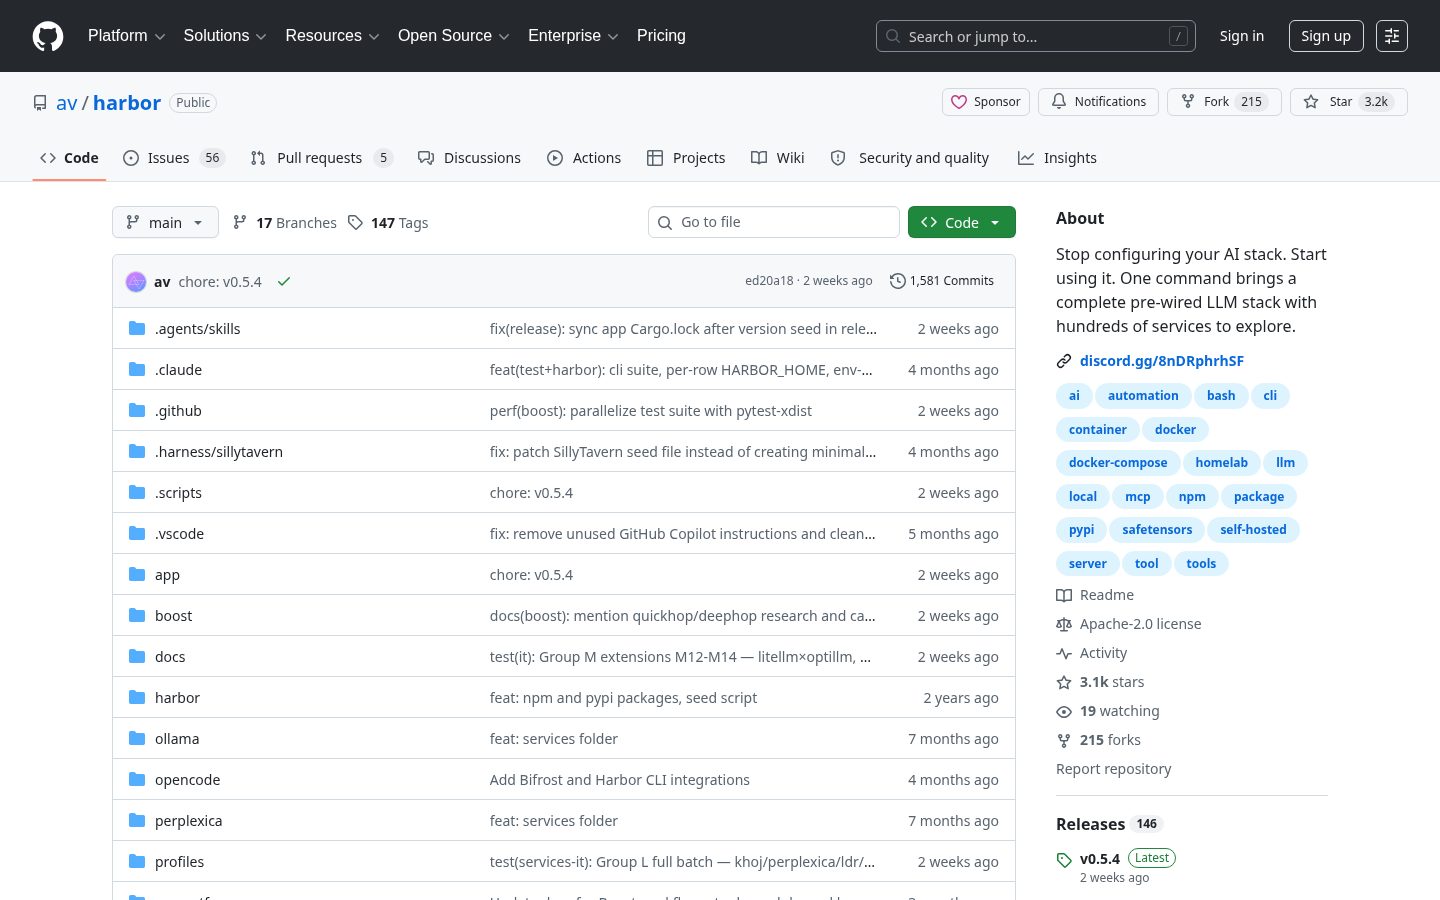Open commit 'Add Bifrost and Harbor CLI integrations'

pos(619,780)
